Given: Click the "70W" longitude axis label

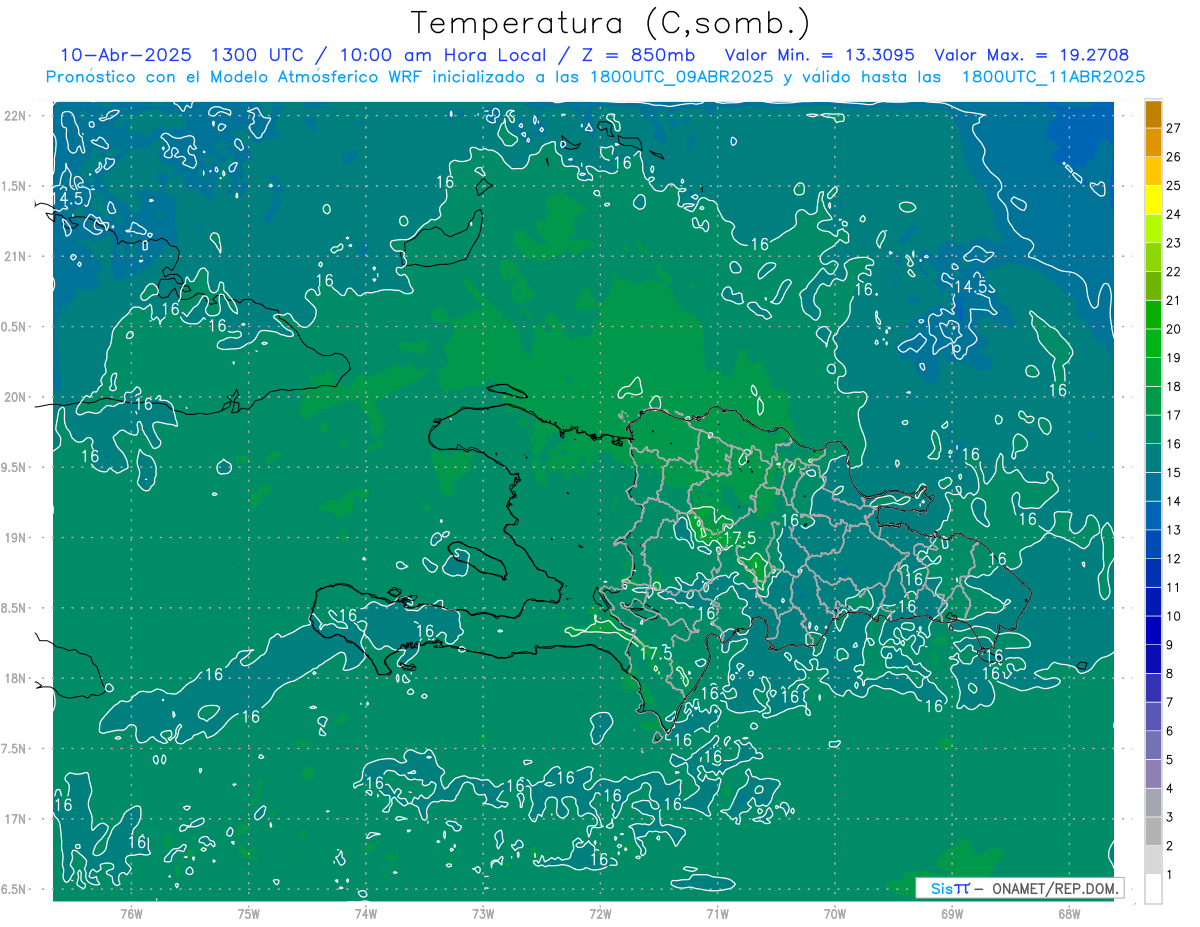Looking at the screenshot, I should tap(835, 913).
